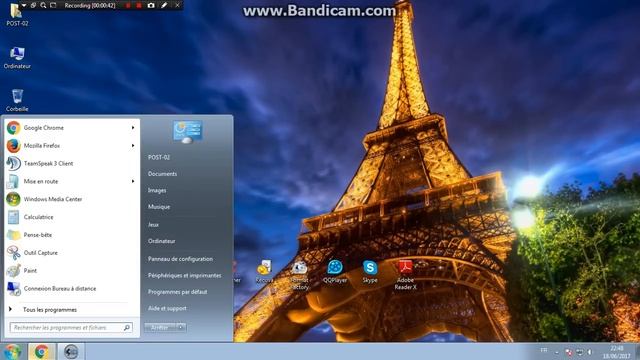
Task: Select the Format Factory desktop shortcut
Action: [299, 276]
